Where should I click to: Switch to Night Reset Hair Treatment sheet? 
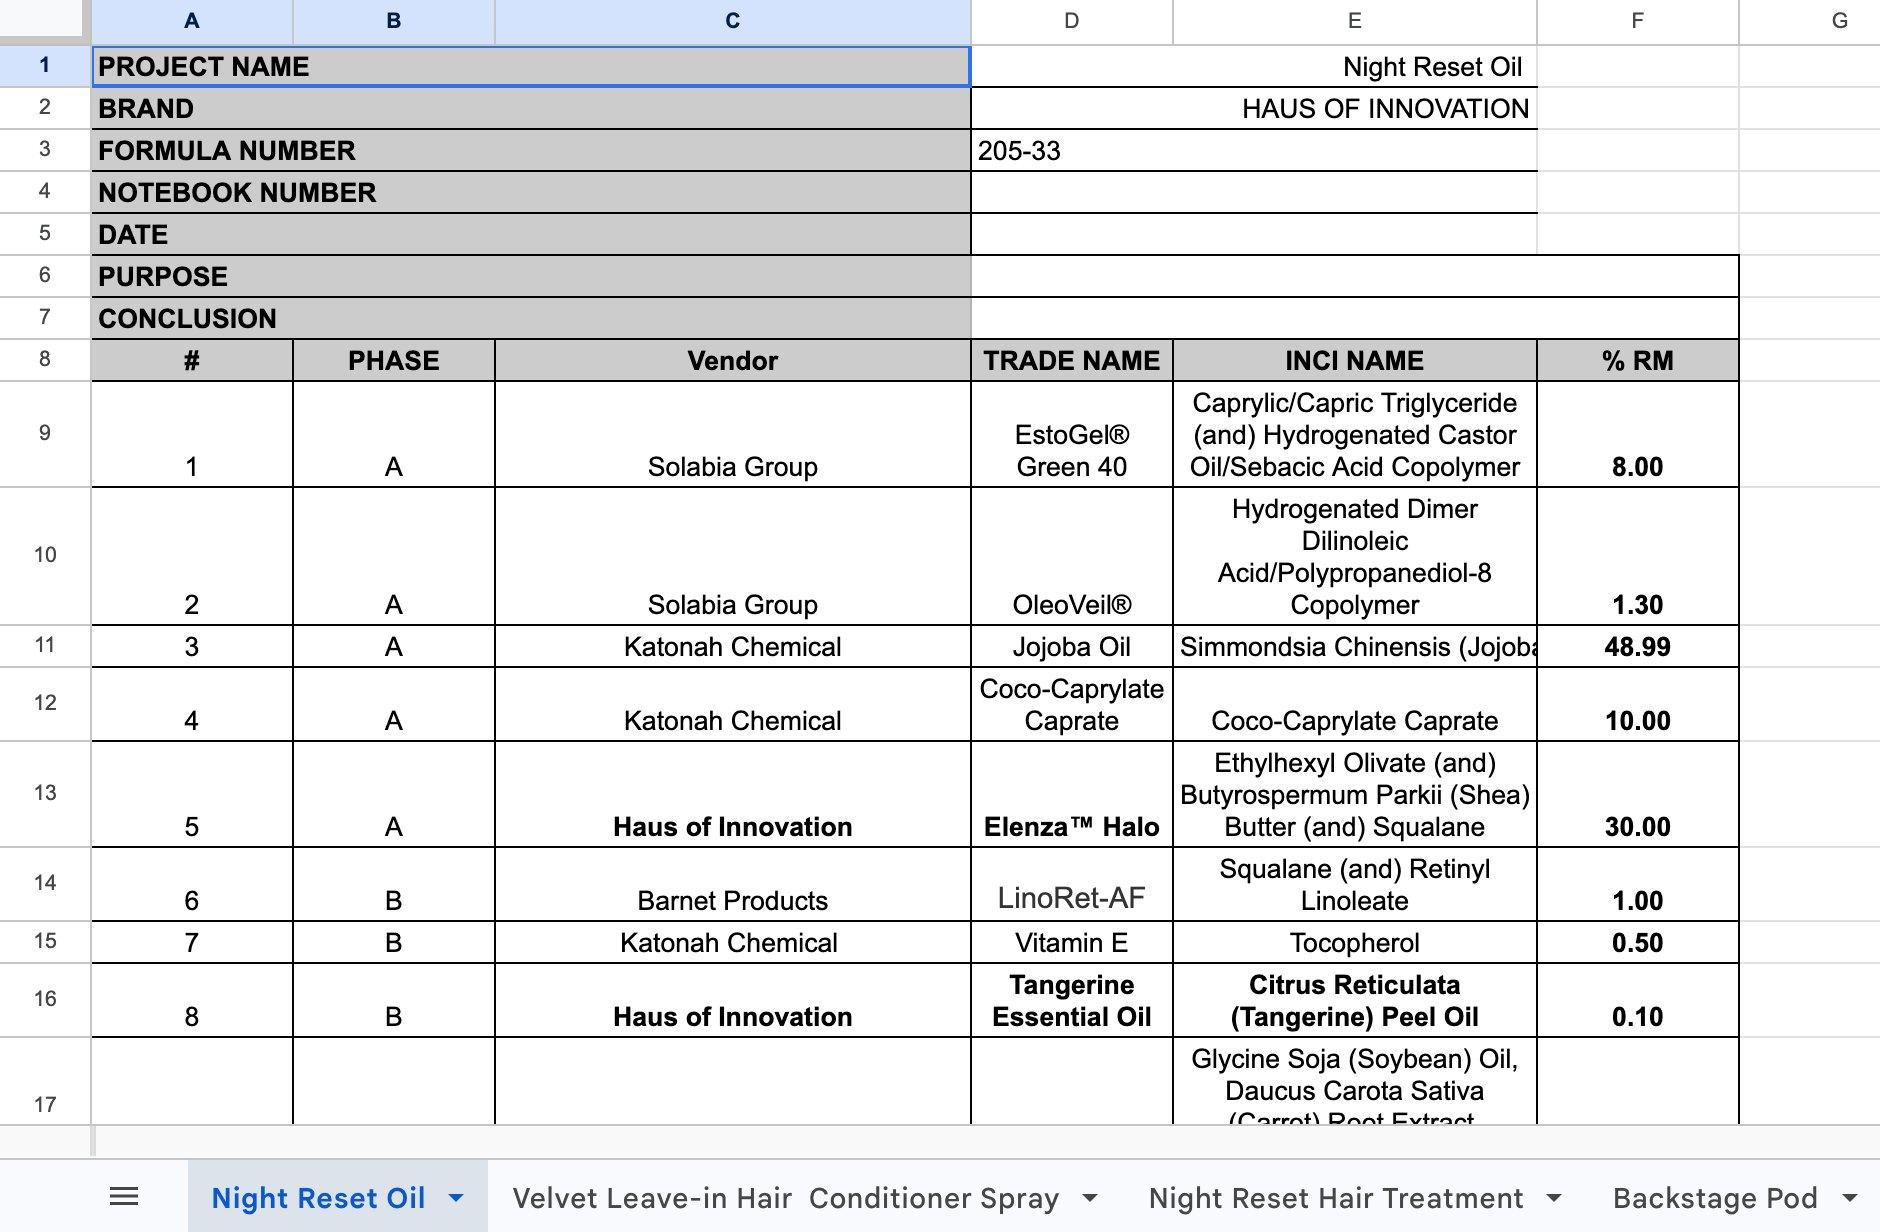[x=1336, y=1198]
